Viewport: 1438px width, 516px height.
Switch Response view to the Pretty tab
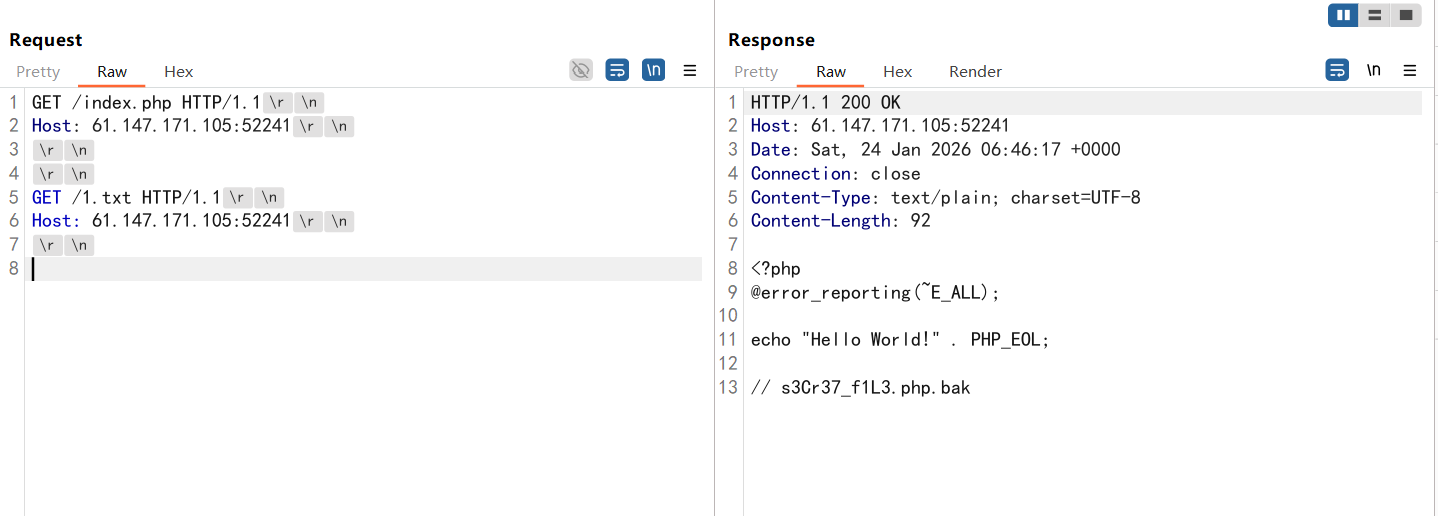756,72
